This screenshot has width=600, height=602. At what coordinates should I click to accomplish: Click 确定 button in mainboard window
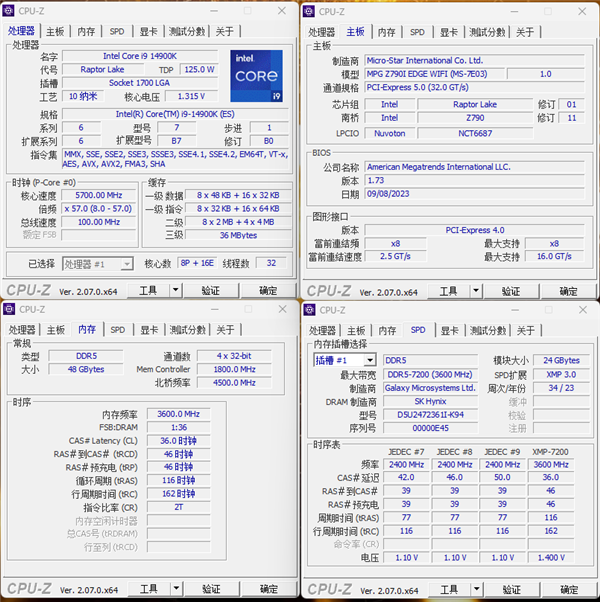569,291
